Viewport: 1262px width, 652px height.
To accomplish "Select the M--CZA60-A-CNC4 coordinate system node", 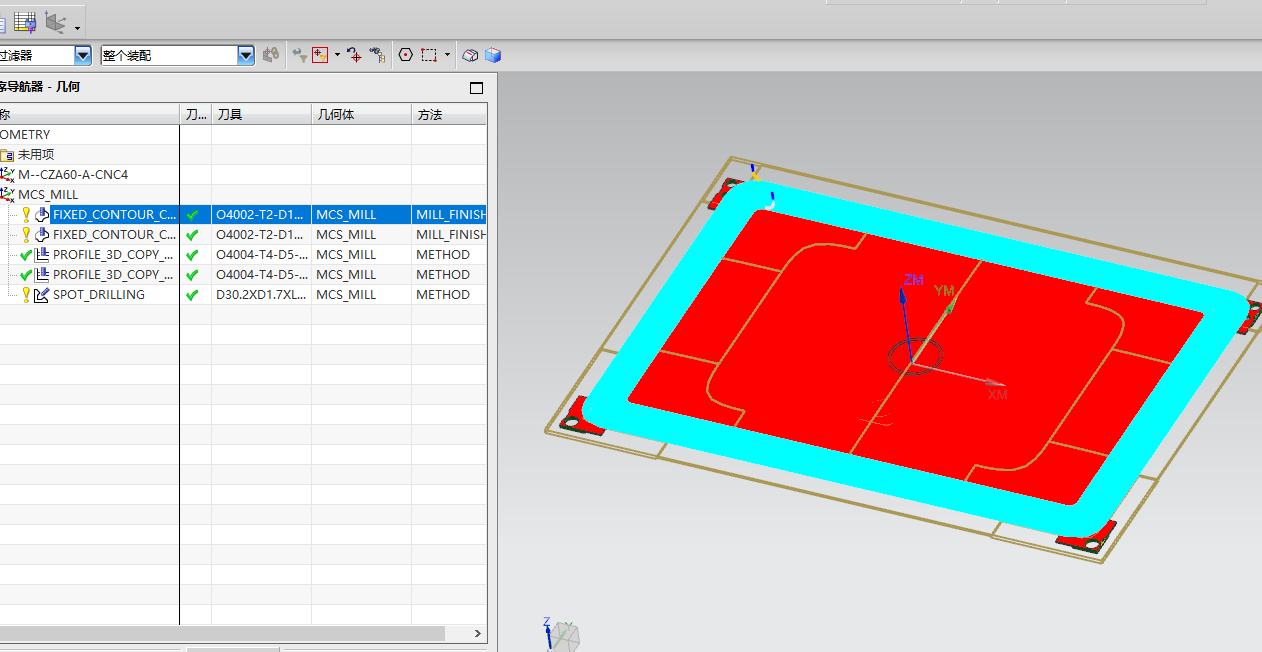I will click(73, 174).
